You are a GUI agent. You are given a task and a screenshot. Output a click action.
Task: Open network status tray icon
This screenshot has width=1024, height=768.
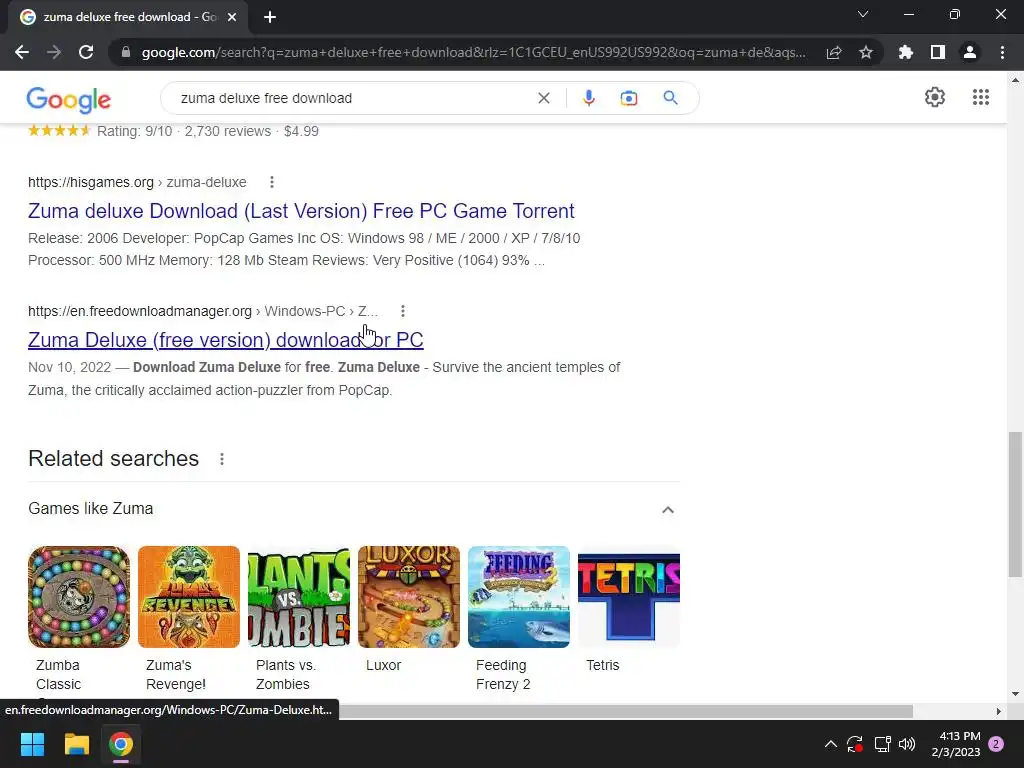[882, 744]
